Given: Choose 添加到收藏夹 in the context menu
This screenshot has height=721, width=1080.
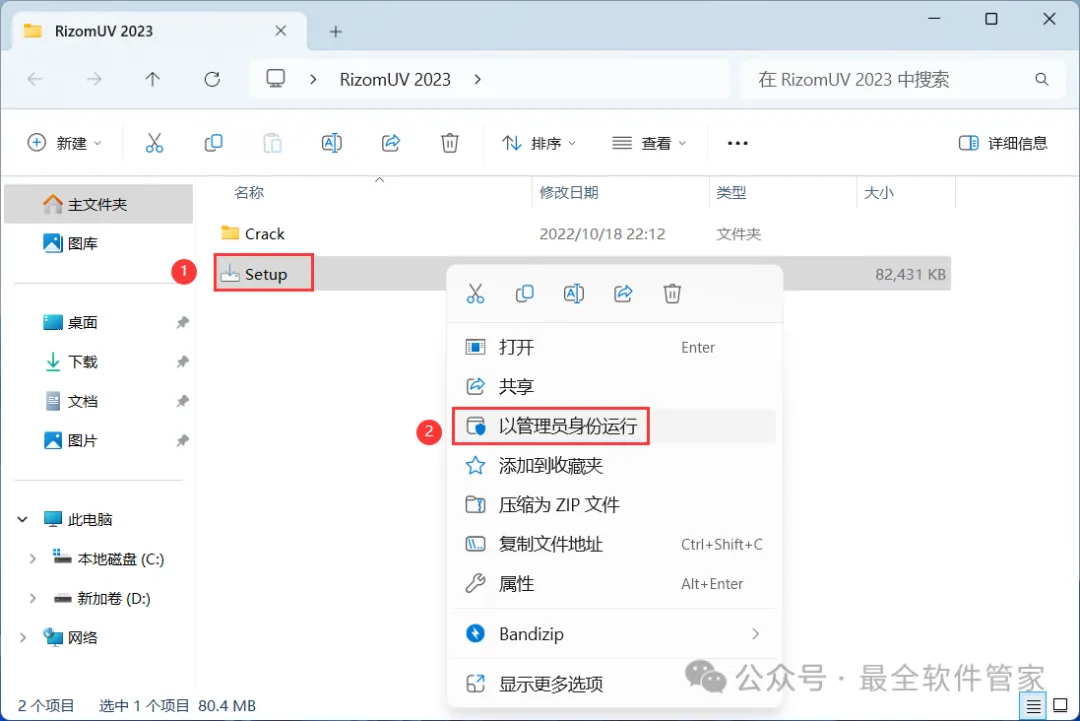Looking at the screenshot, I should coord(614,466).
